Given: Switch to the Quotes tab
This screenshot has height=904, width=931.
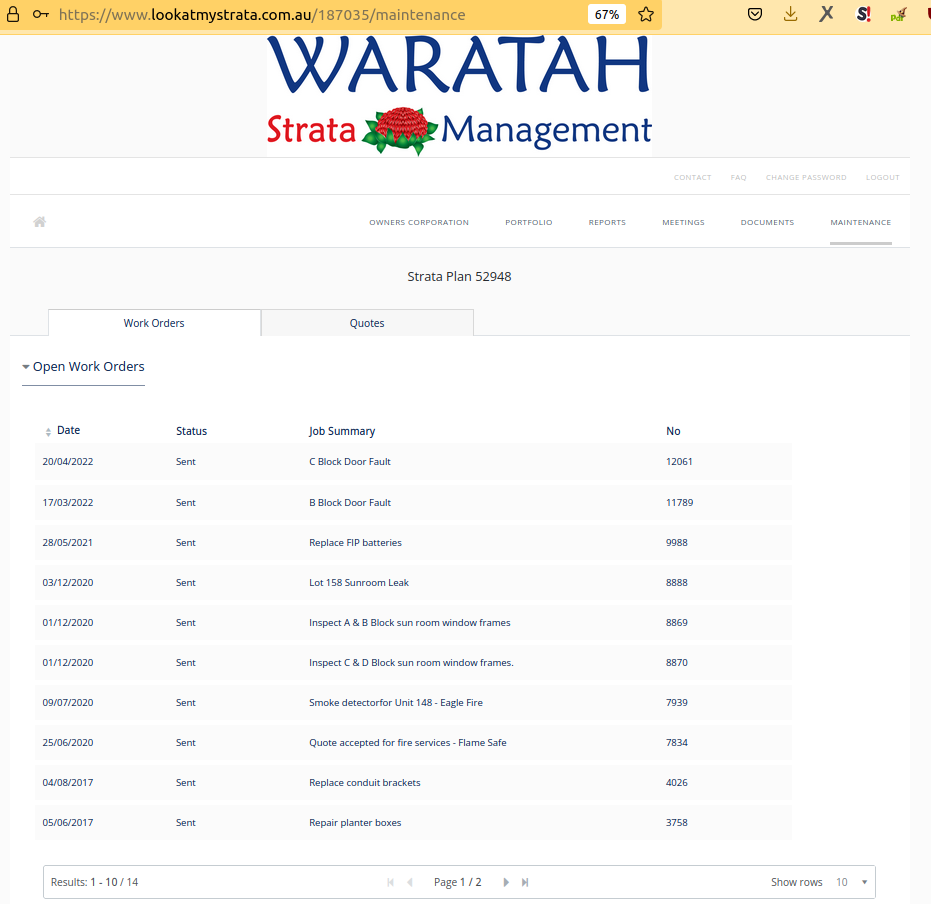Looking at the screenshot, I should tap(367, 323).
